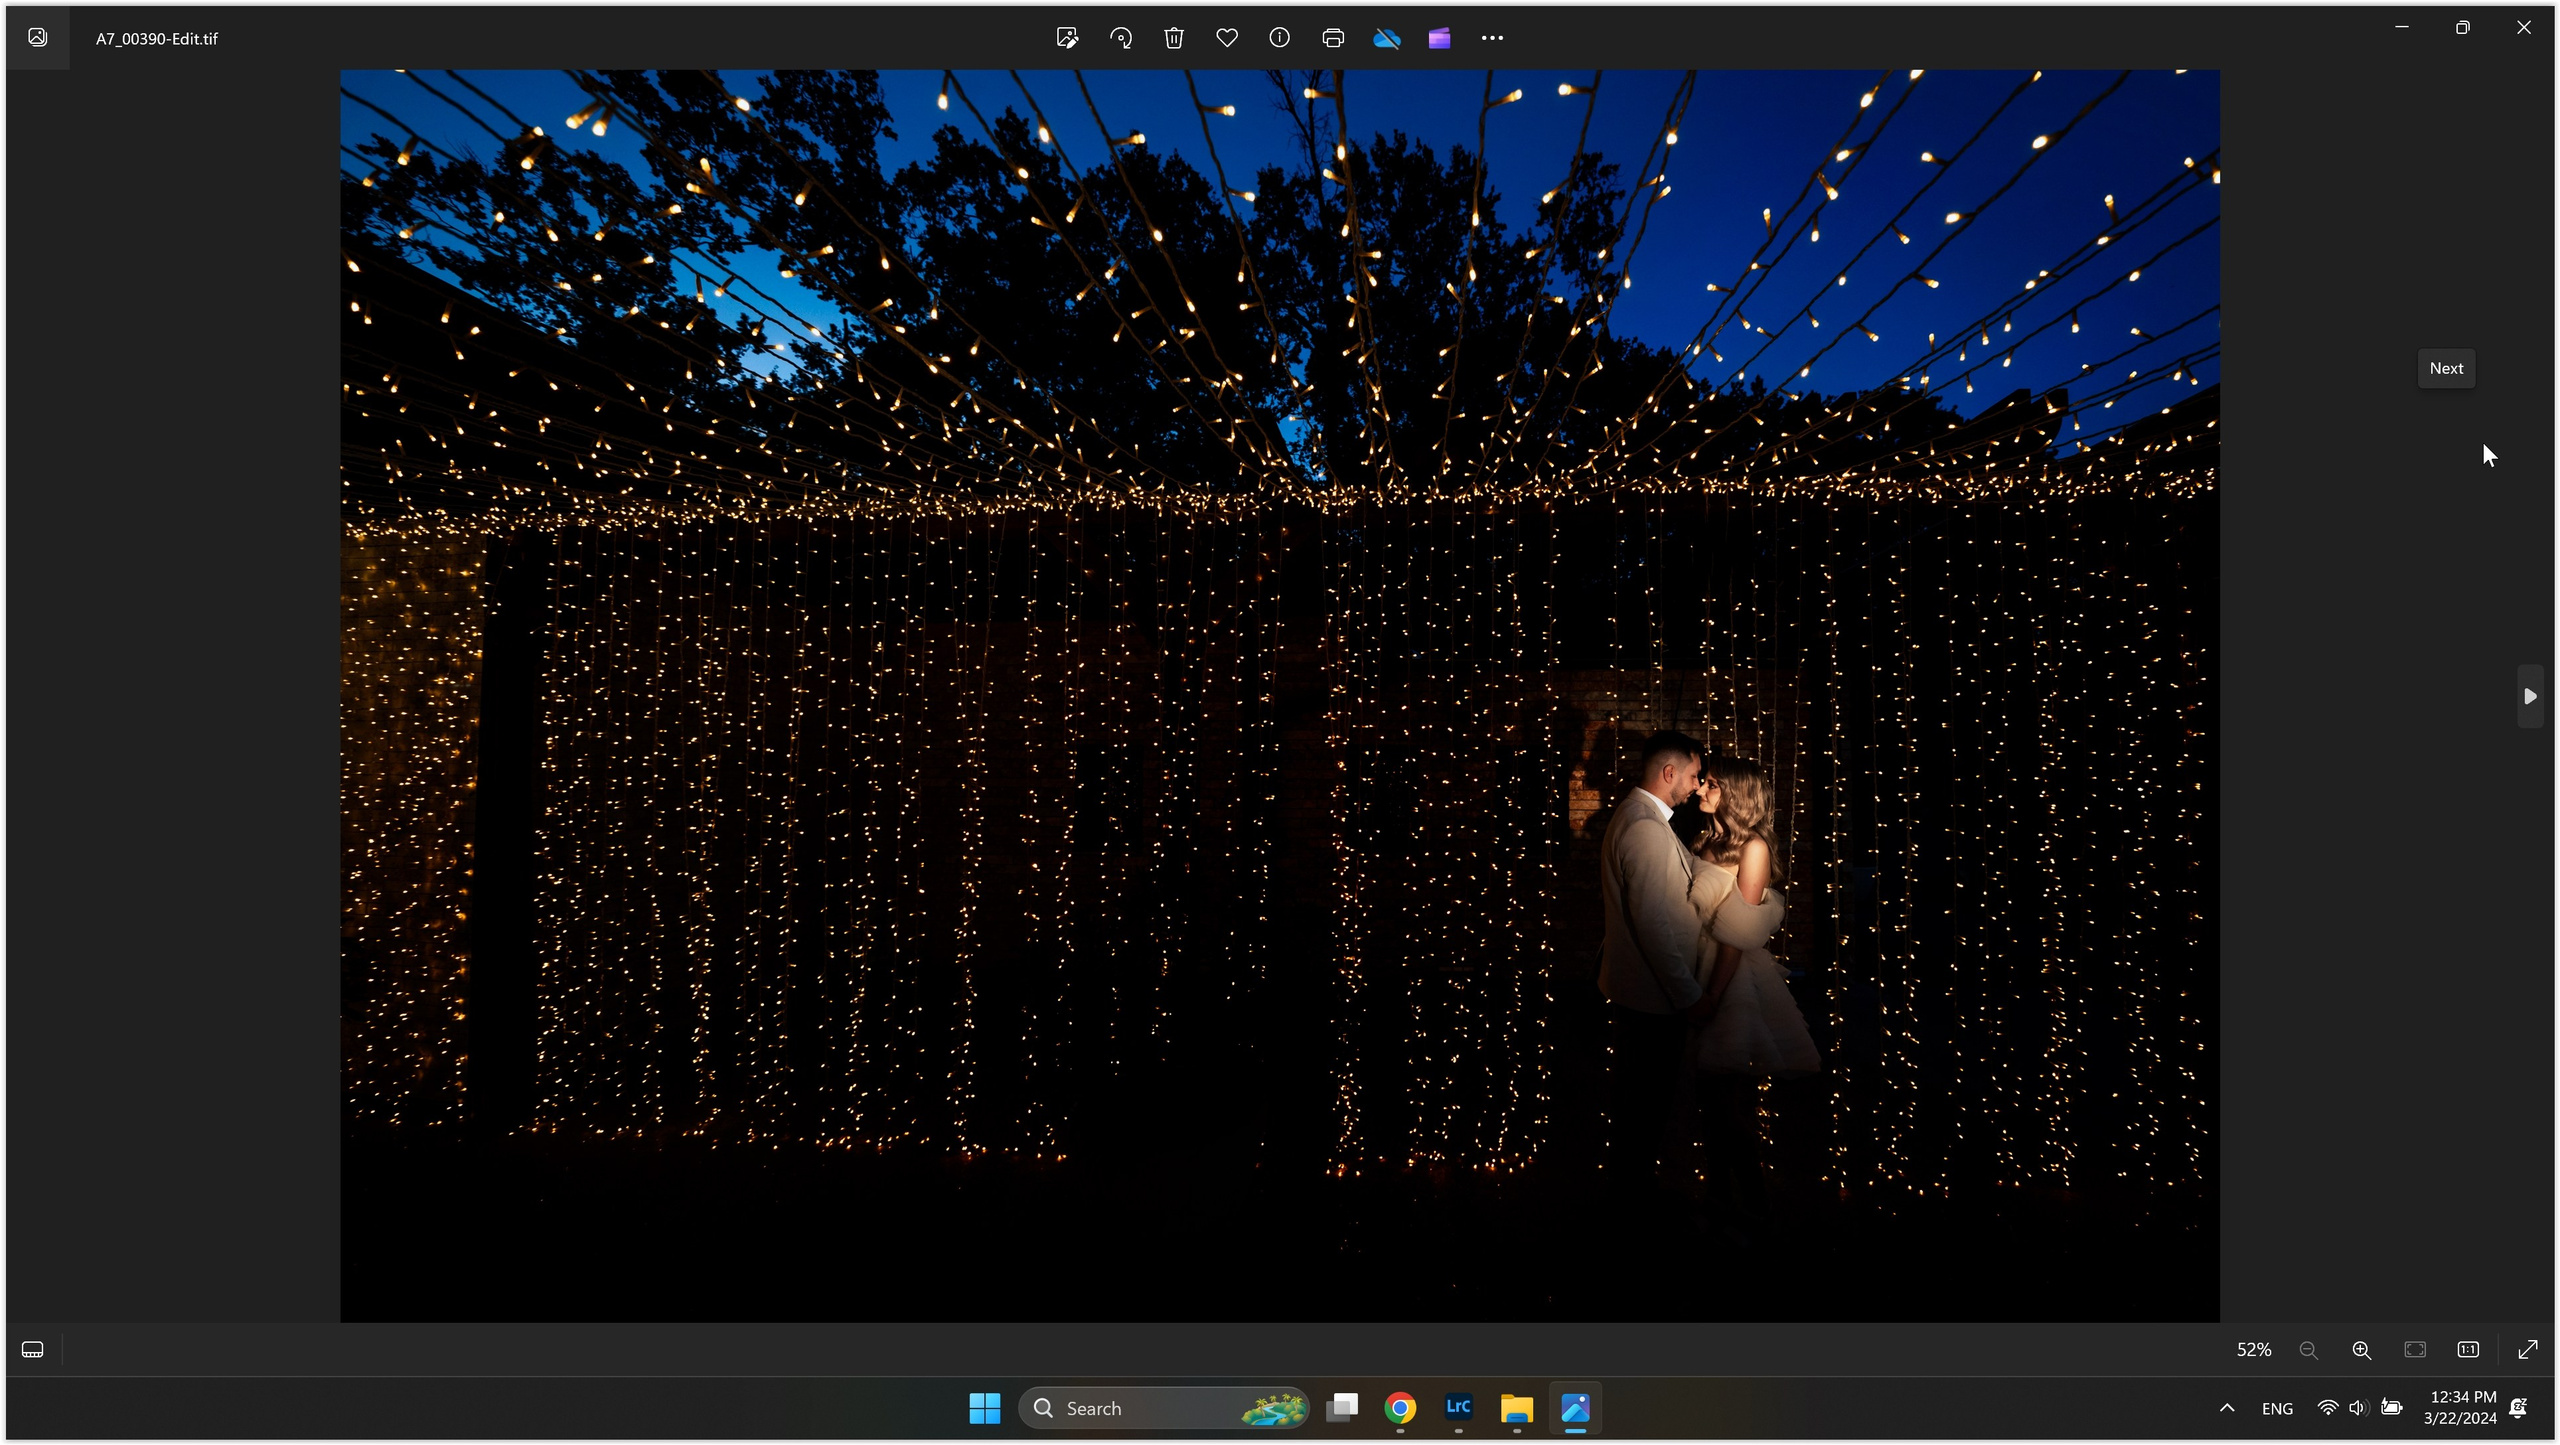Go to next photo arrow
Image resolution: width=2560 pixels, height=1445 pixels.
tap(2529, 696)
